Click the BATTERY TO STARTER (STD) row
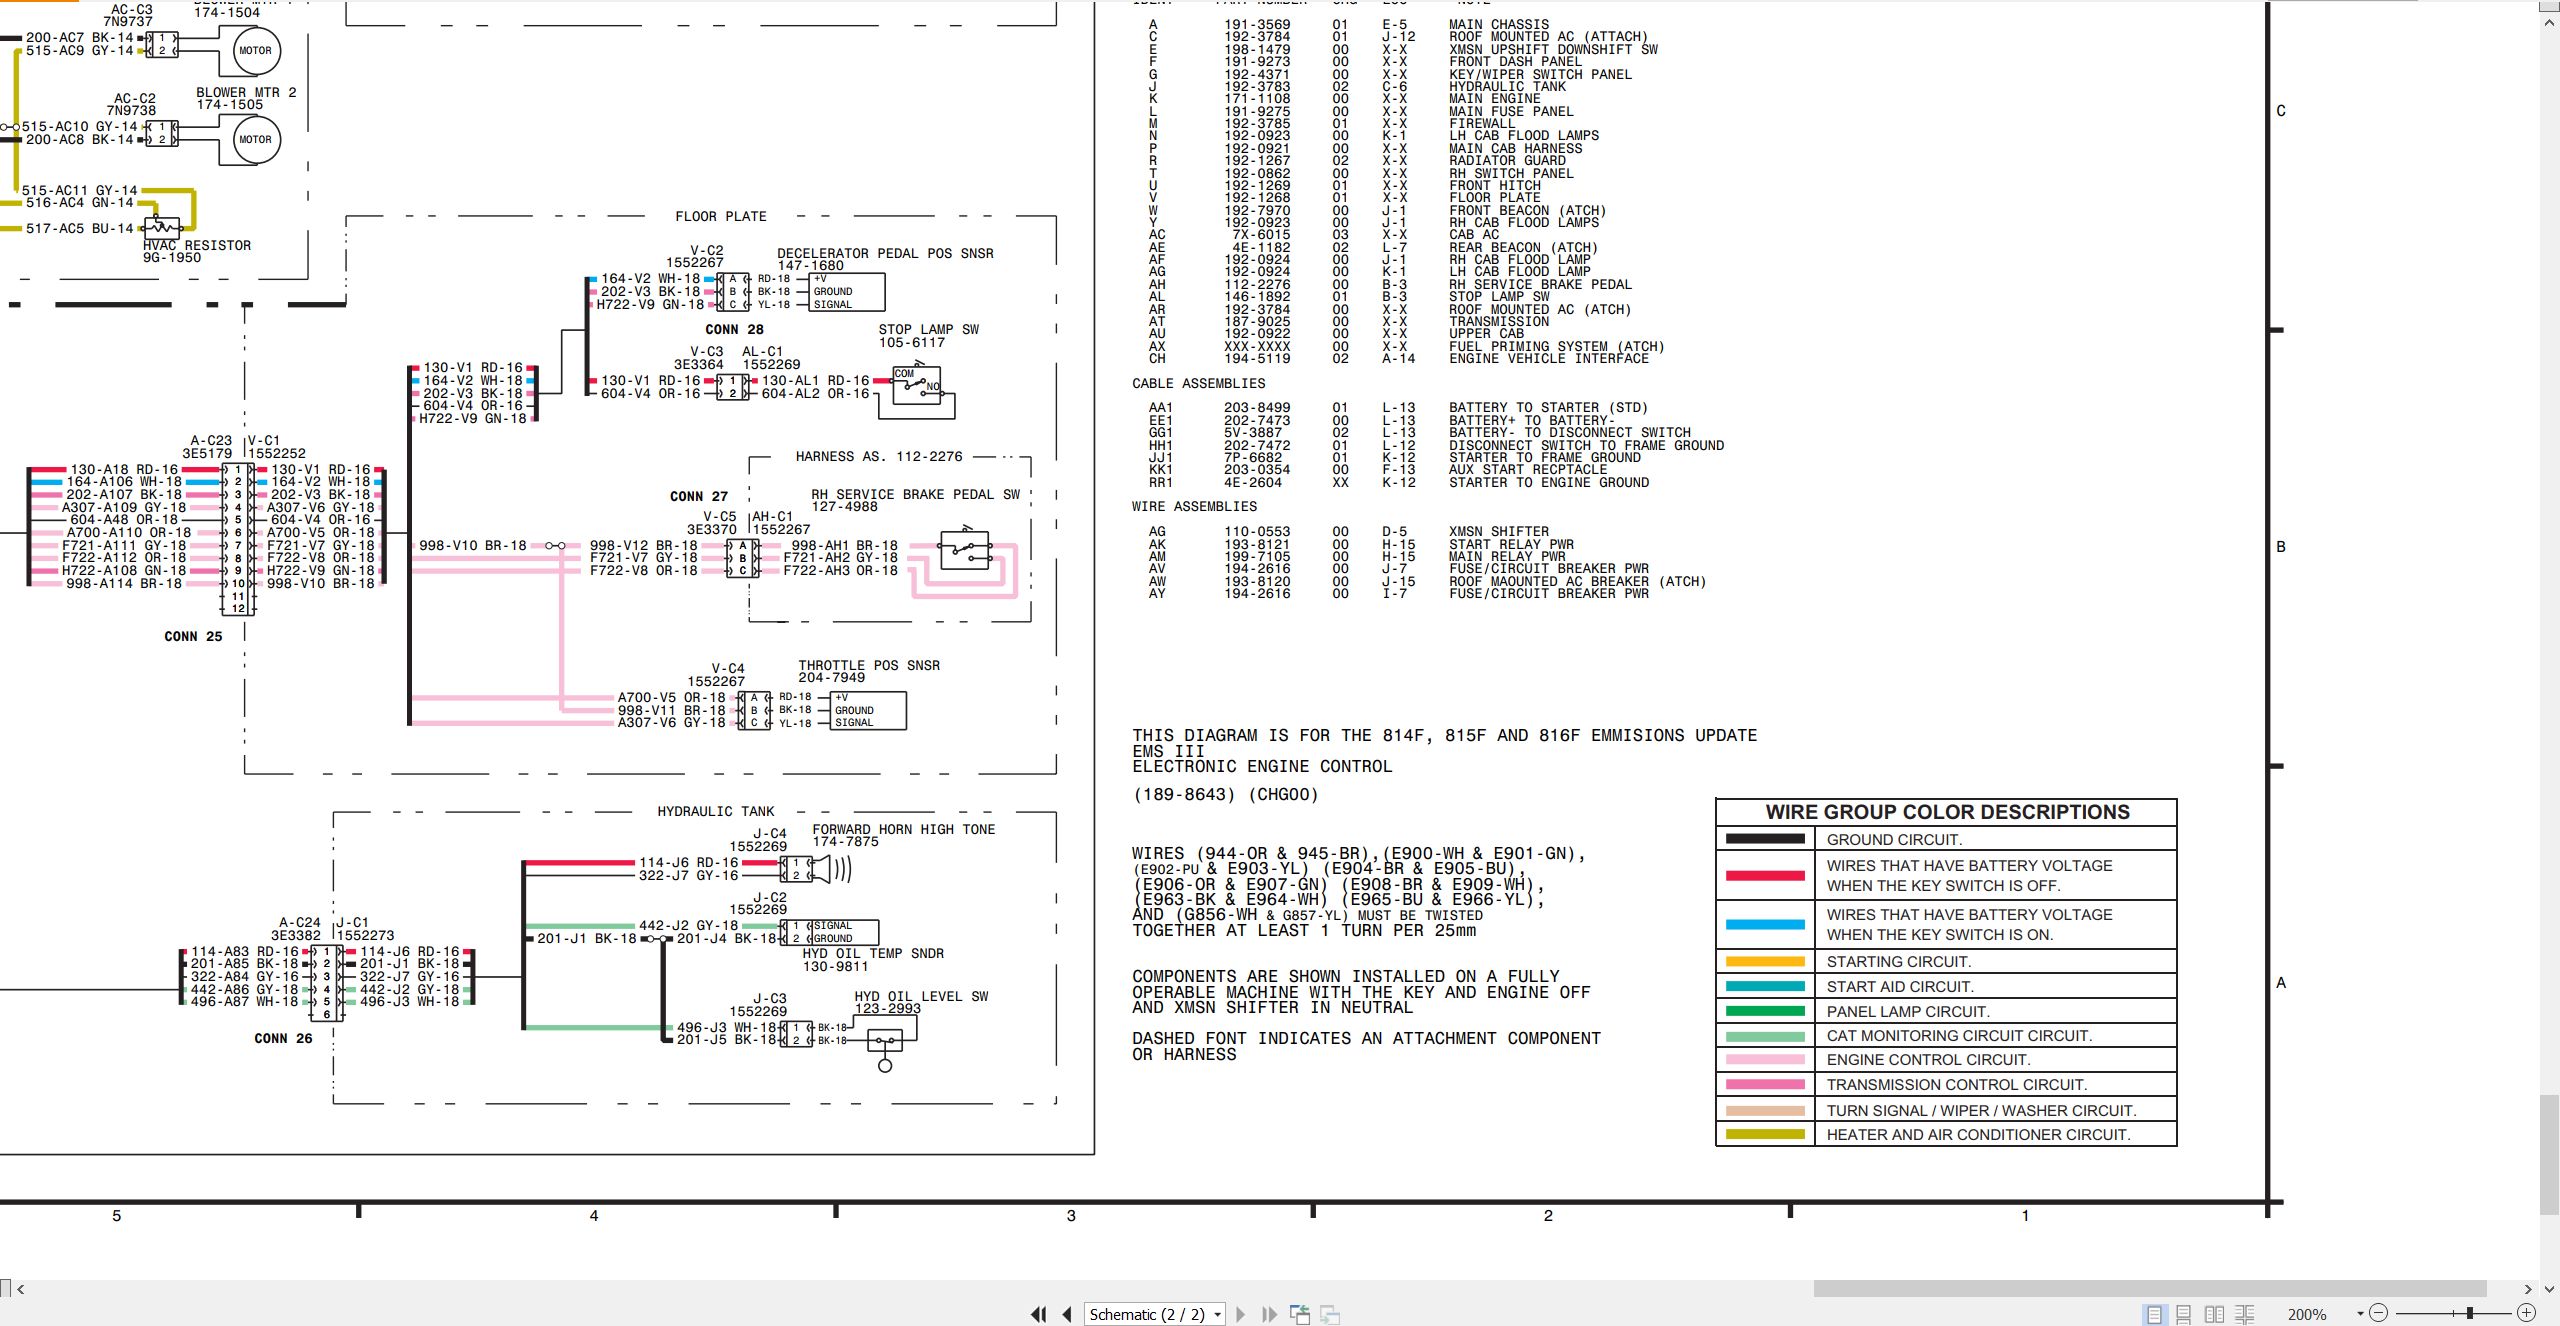This screenshot has height=1326, width=2560. pos(1398,407)
